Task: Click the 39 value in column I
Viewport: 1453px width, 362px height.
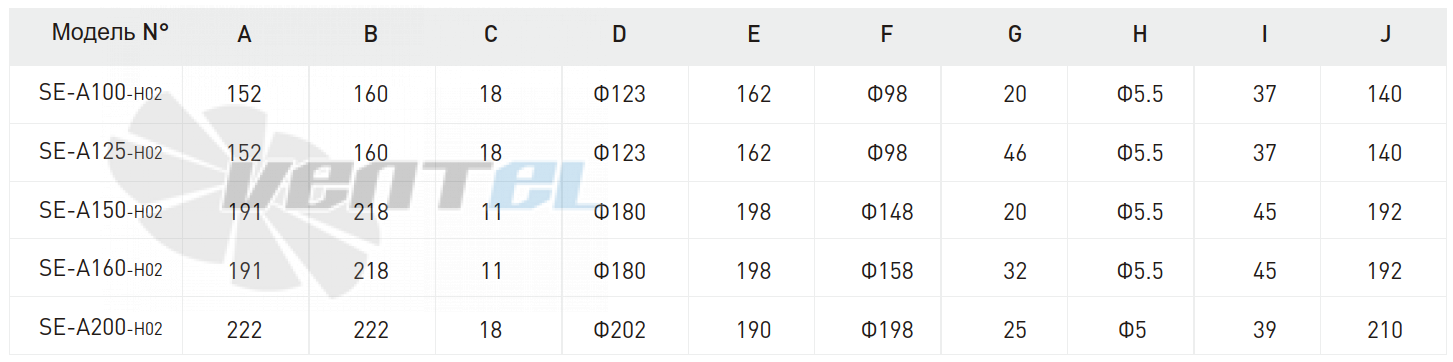Action: click(1265, 330)
